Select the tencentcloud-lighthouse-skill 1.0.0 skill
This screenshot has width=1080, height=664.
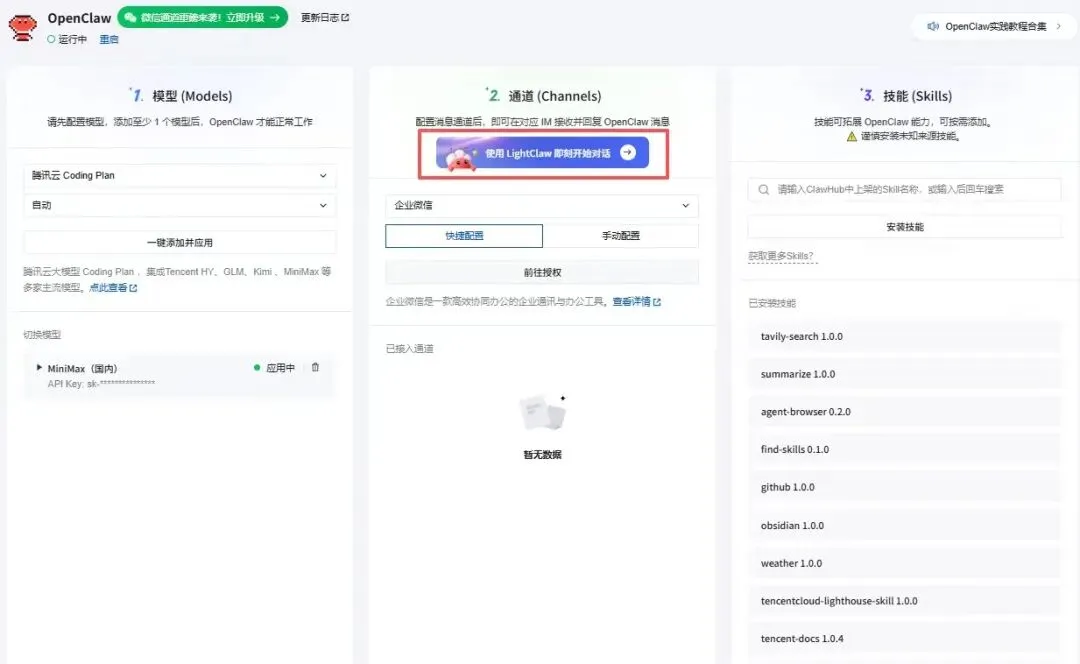coord(904,601)
